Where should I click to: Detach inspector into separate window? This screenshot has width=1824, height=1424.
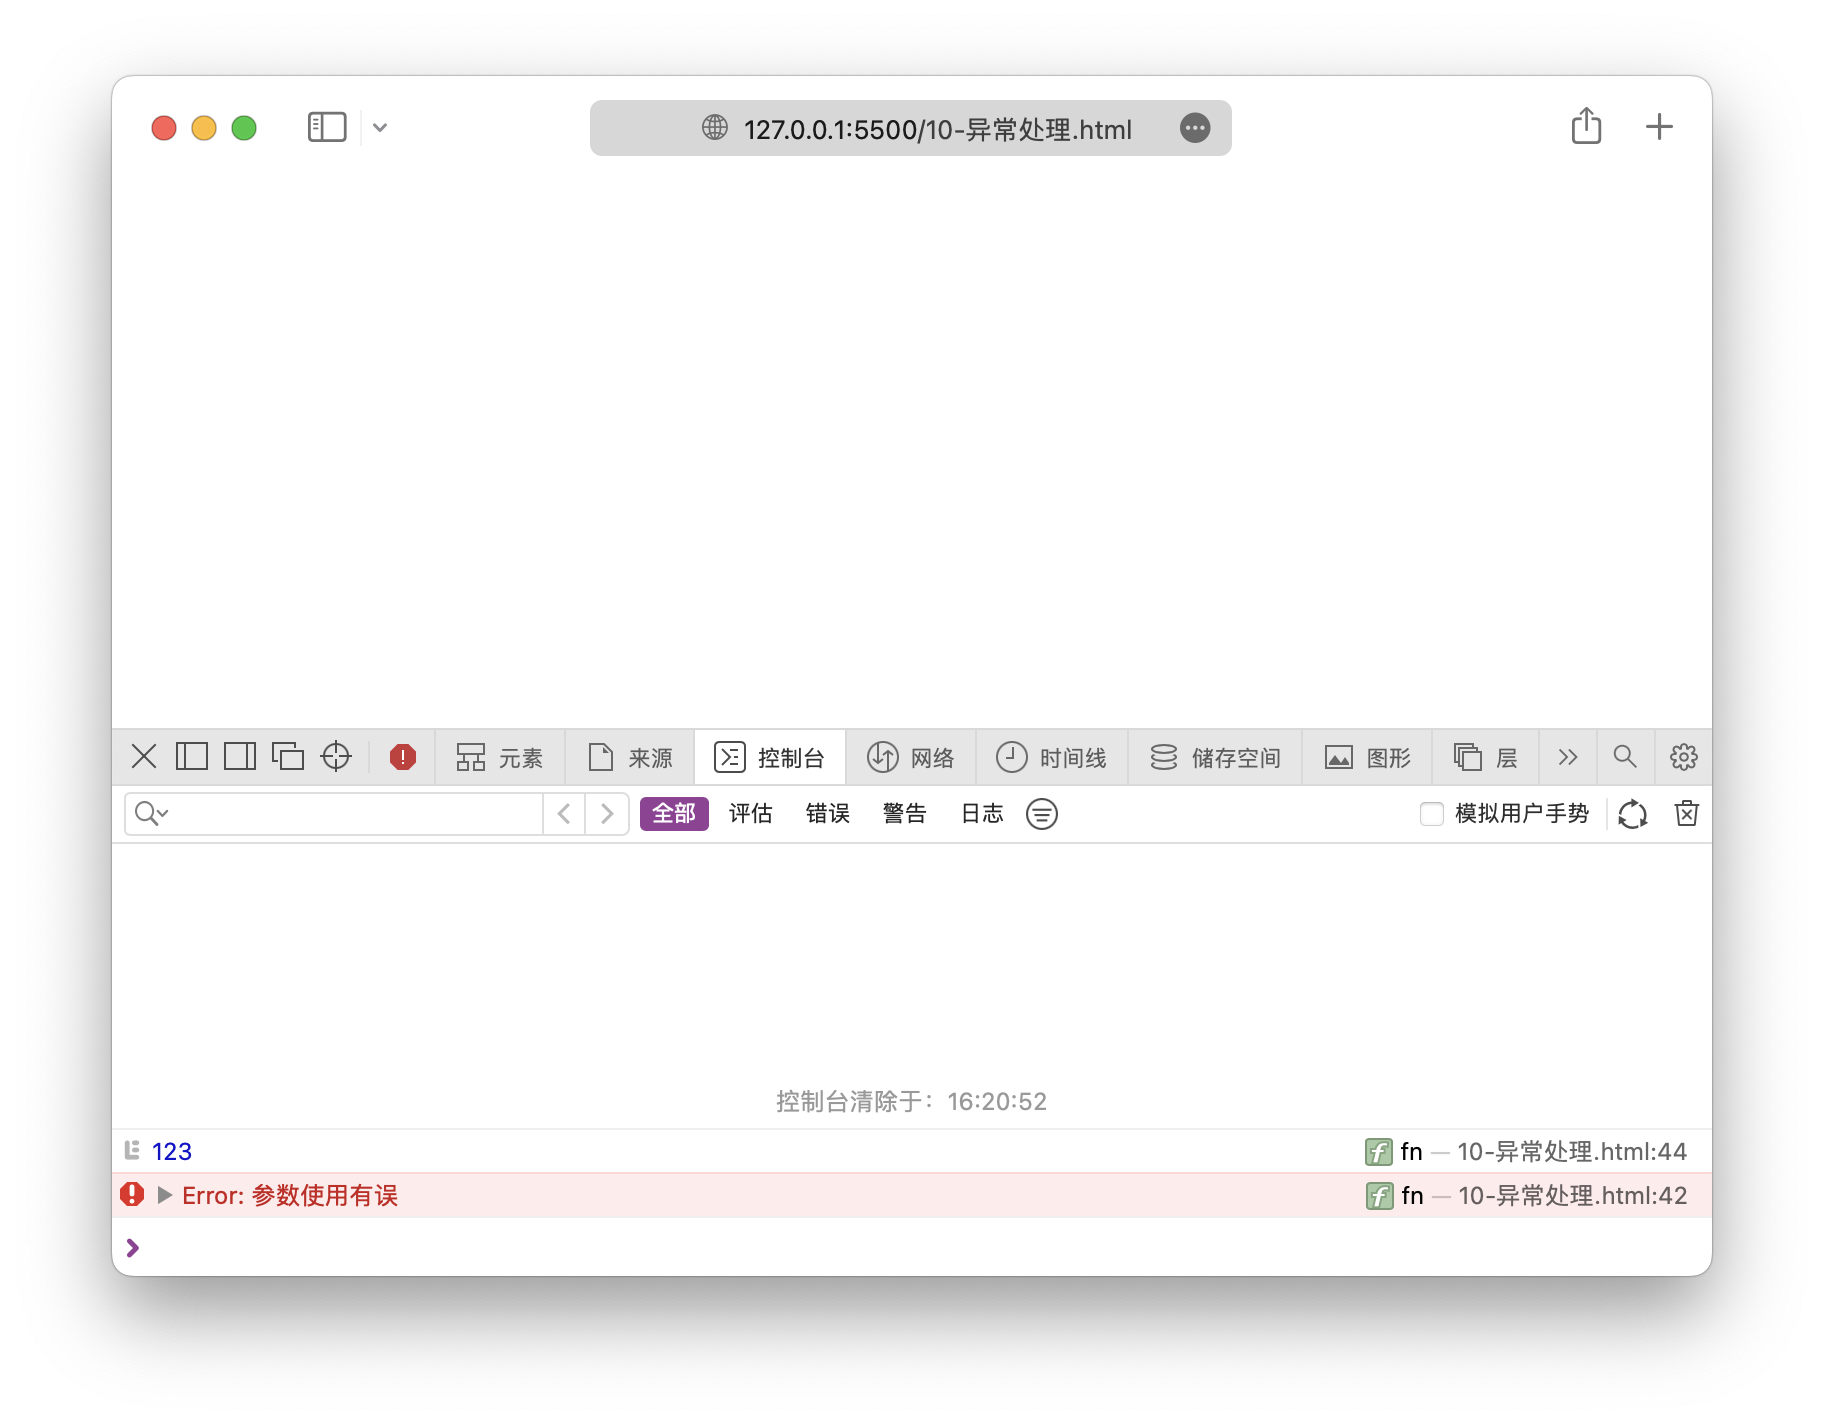click(288, 757)
